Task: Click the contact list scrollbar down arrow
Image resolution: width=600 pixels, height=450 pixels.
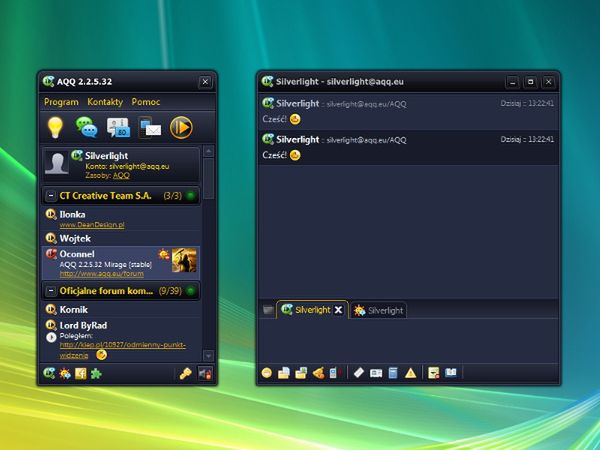Action: (x=209, y=355)
